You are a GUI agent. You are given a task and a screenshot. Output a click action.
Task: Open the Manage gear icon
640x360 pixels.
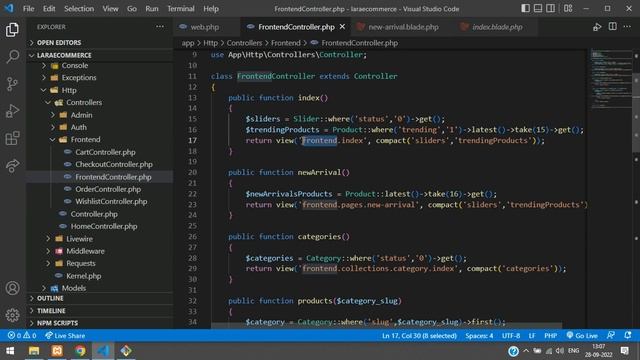tap(12, 315)
